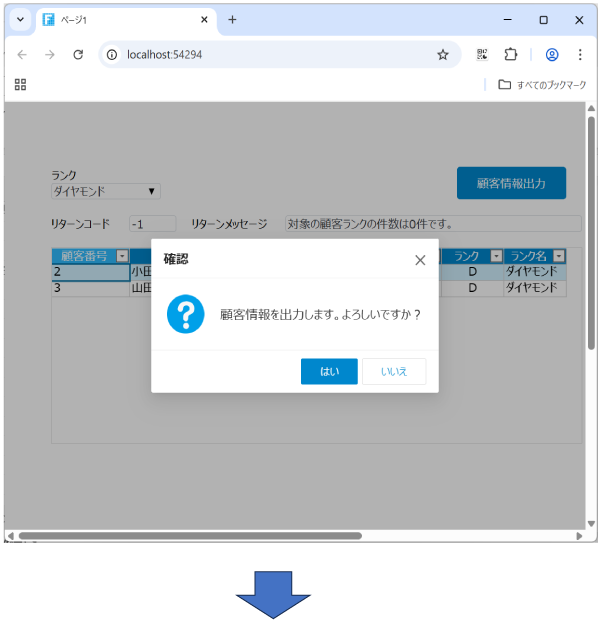Open the すべてのブックマーク folder
Viewport: 600px width, 623px height.
pyautogui.click(x=542, y=85)
